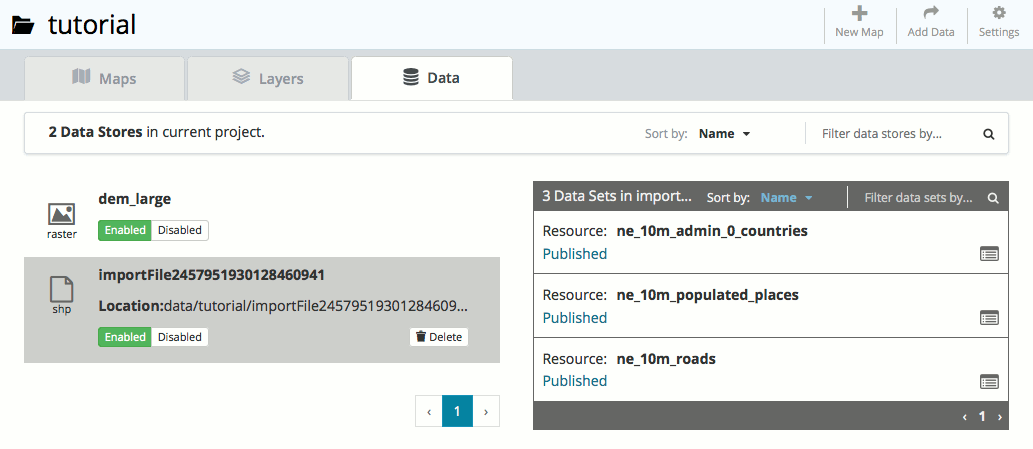Open attributes table icon for ne_10m_admin_0_countries
Viewport: 1033px width, 449px height.
tap(989, 254)
